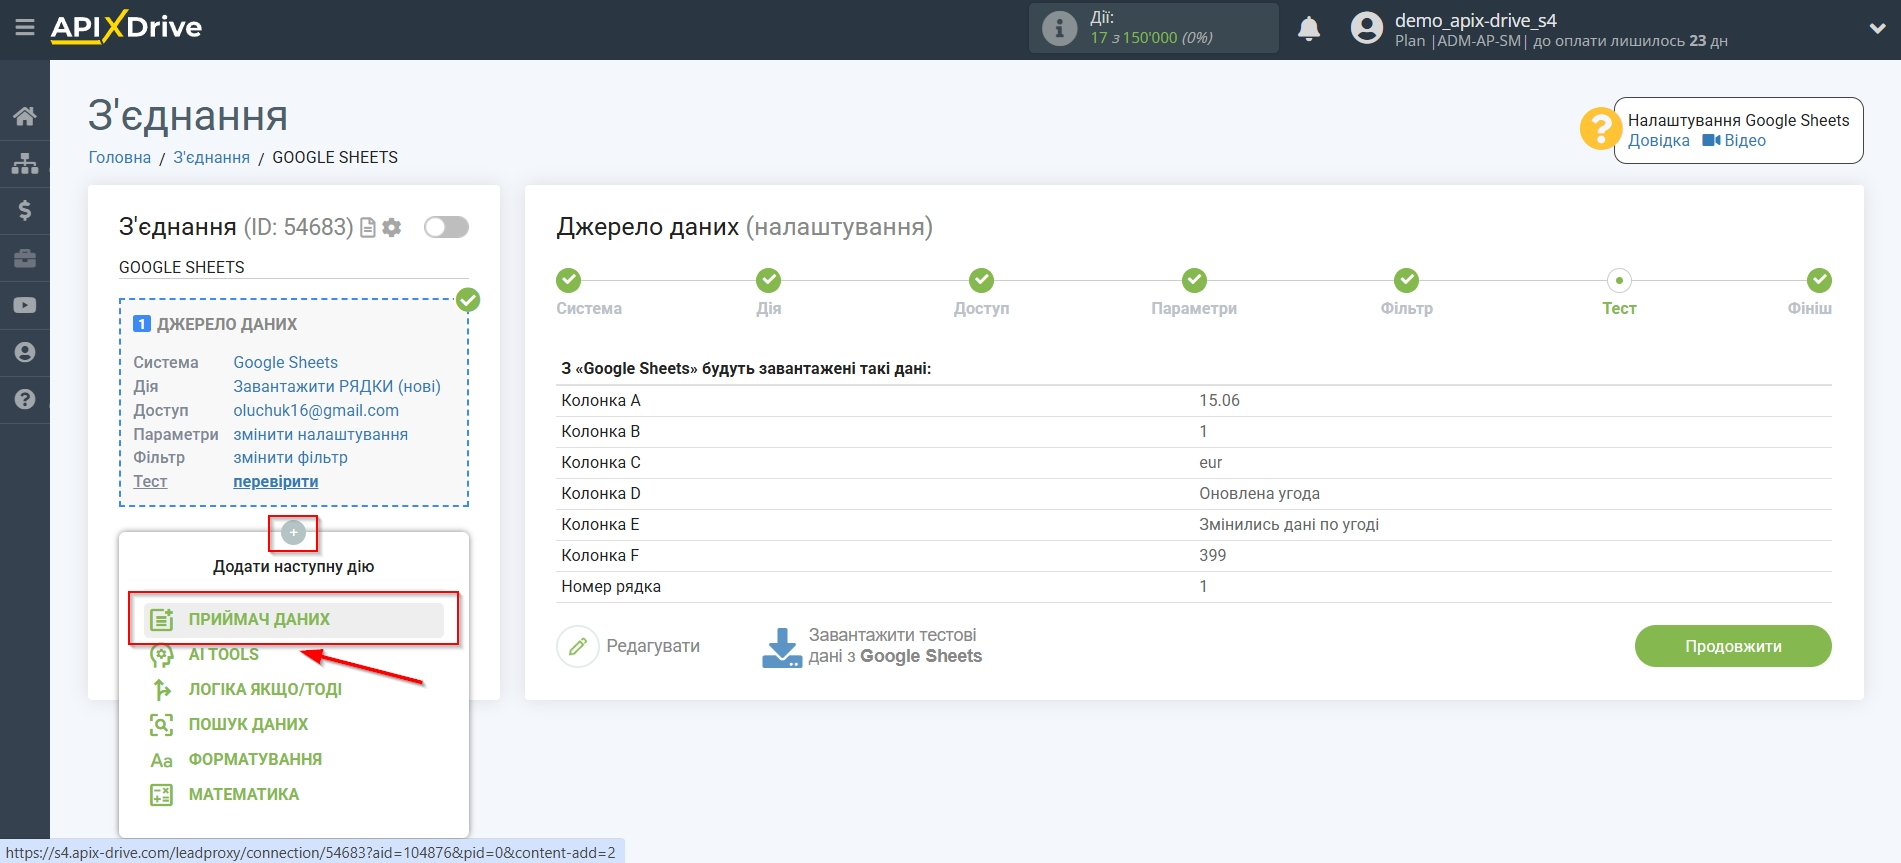
Task: Click the МАТЕМАТИКА calculator icon
Action: [x=161, y=795]
